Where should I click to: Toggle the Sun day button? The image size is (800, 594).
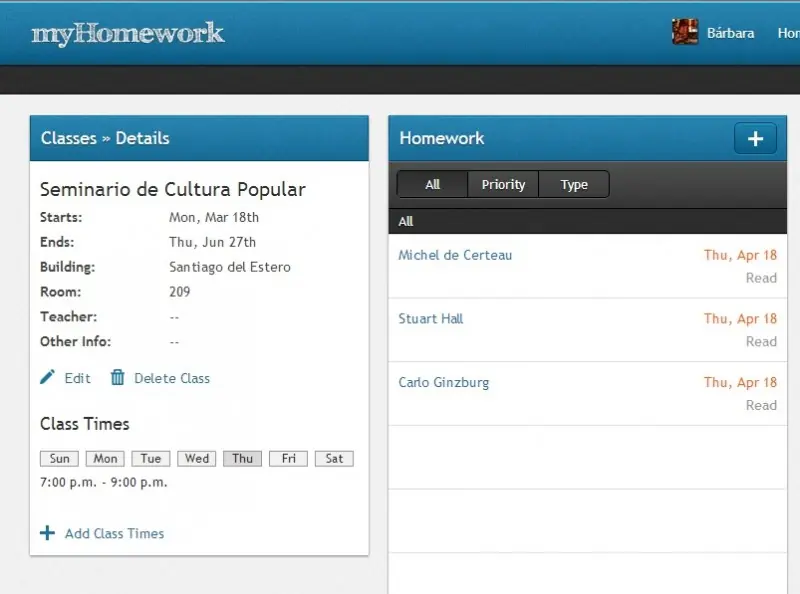pyautogui.click(x=59, y=459)
